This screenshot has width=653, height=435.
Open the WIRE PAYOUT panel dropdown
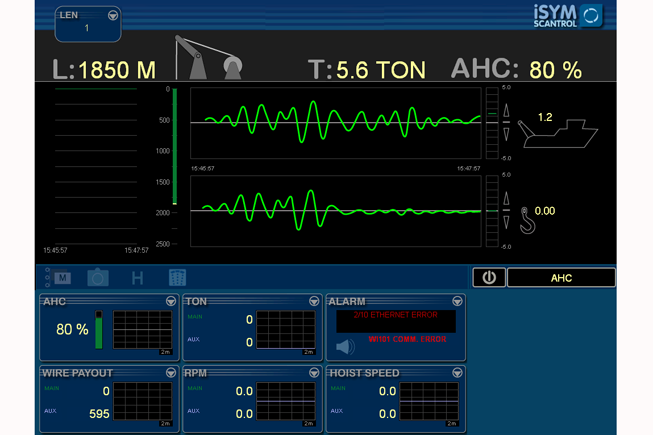[170, 373]
